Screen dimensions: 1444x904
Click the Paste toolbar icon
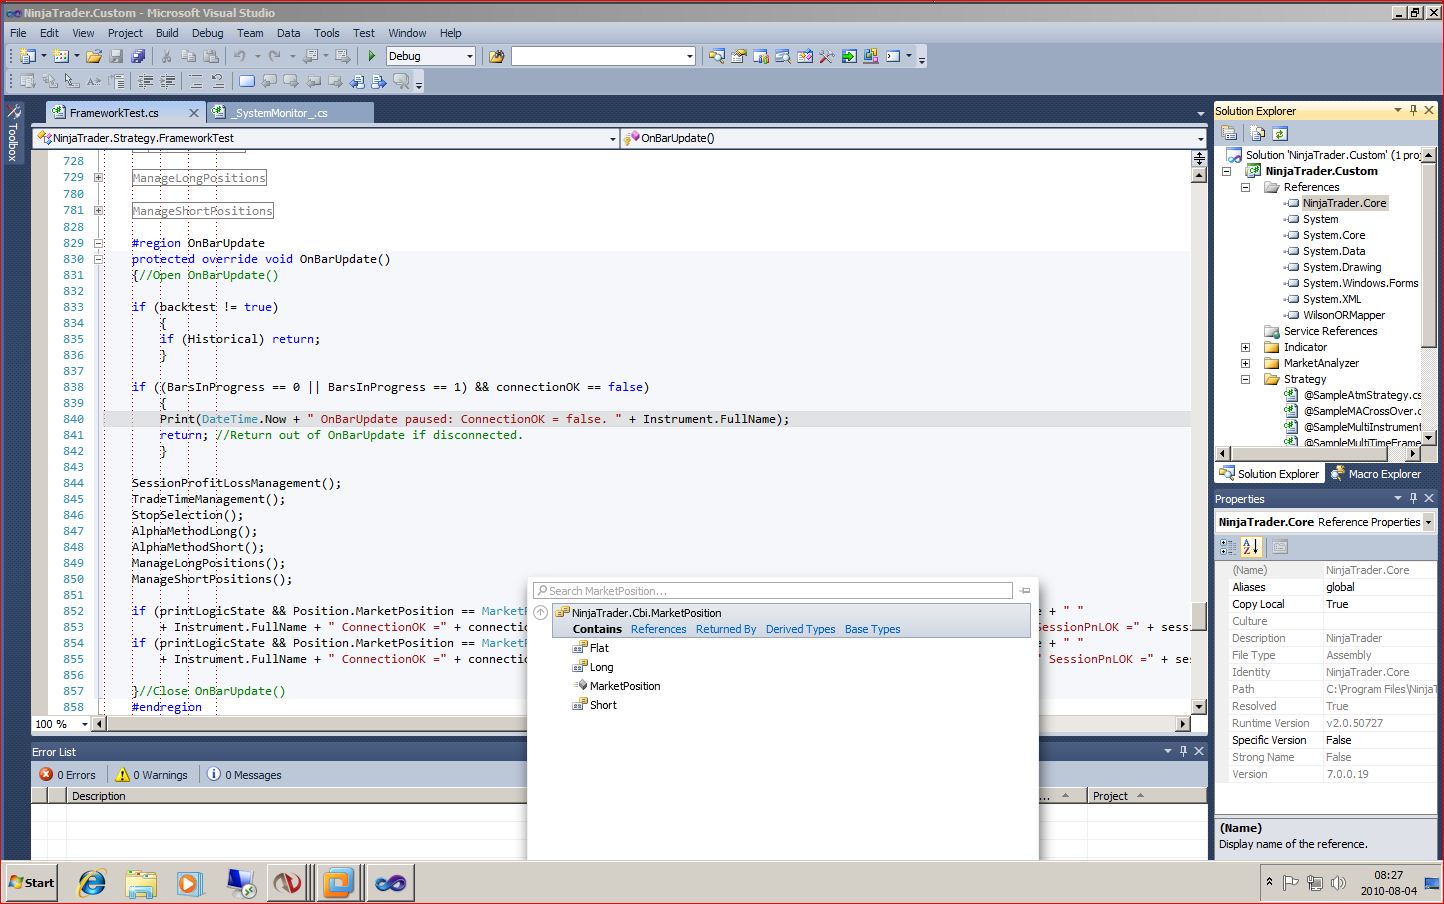(x=211, y=56)
